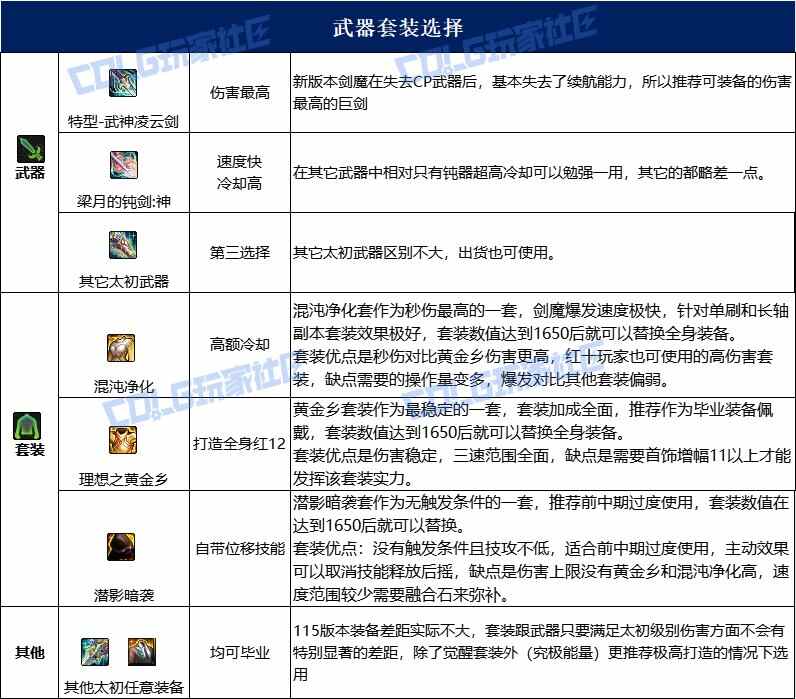The width and height of the screenshot is (796, 699).
Task: Select the 梁月的钝剑:神 label
Action: 123,202
